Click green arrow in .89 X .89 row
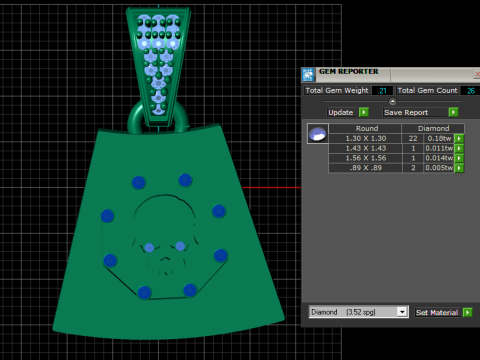Viewport: 480px width, 360px height. pos(459,168)
